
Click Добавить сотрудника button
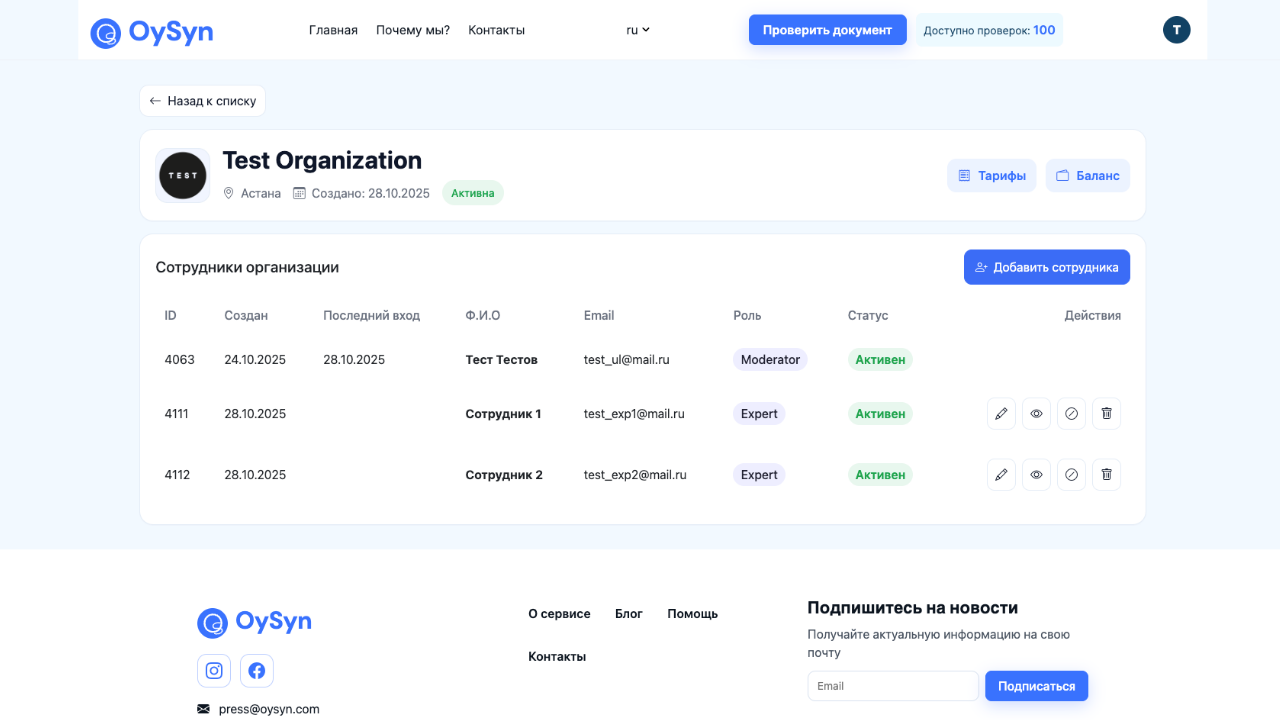(x=1046, y=267)
